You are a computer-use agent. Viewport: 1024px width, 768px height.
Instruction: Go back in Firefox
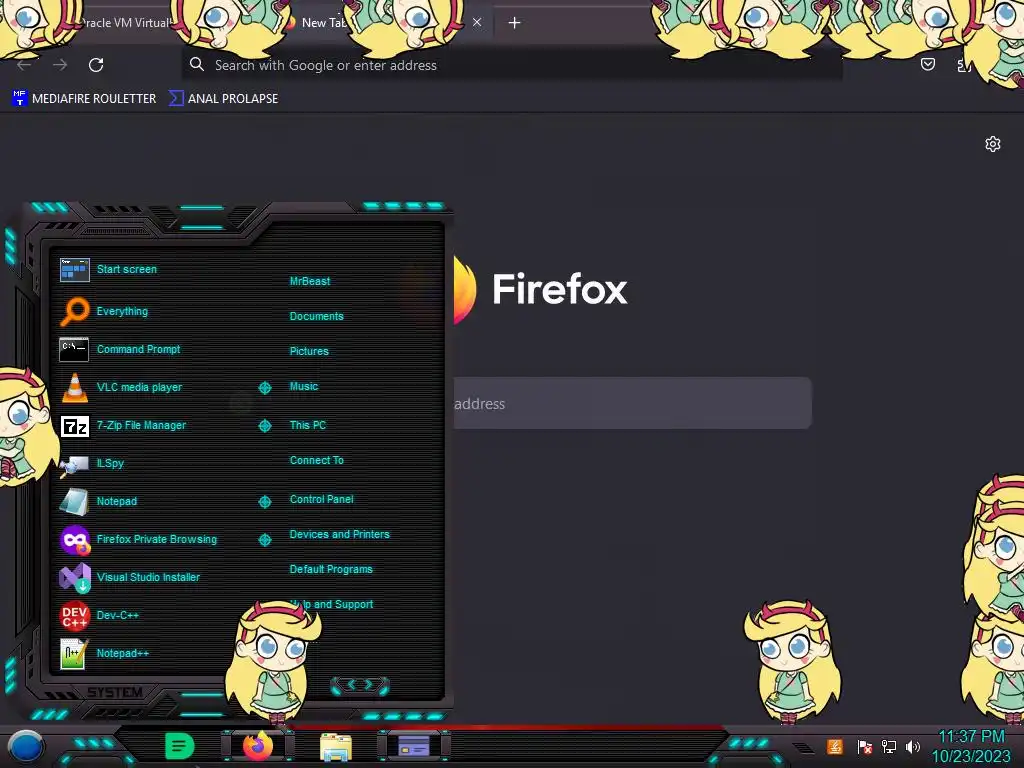24,65
